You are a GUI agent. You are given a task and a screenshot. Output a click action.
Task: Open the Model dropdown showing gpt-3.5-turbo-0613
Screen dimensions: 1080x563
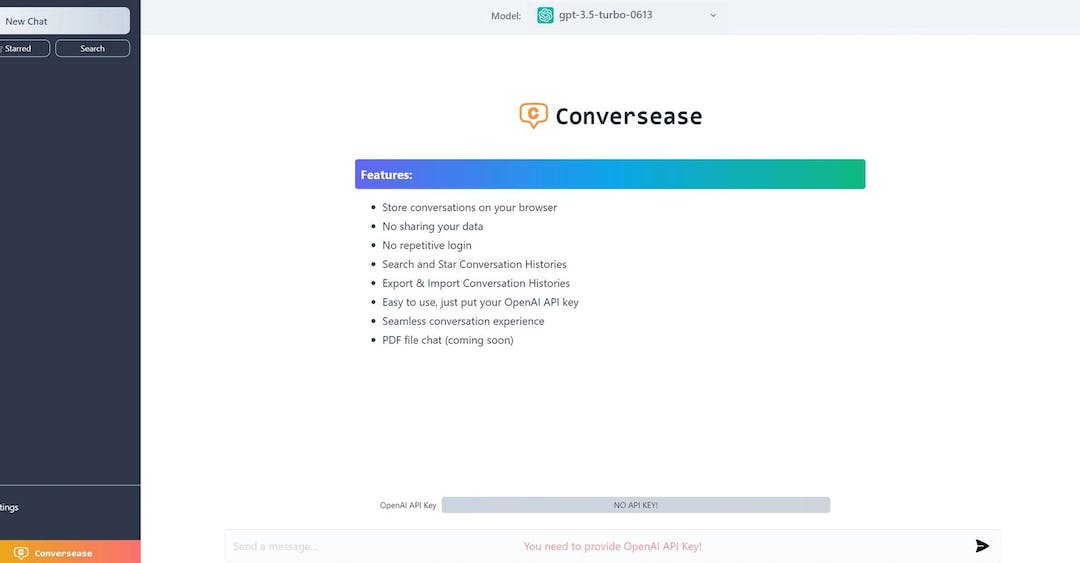tap(627, 15)
